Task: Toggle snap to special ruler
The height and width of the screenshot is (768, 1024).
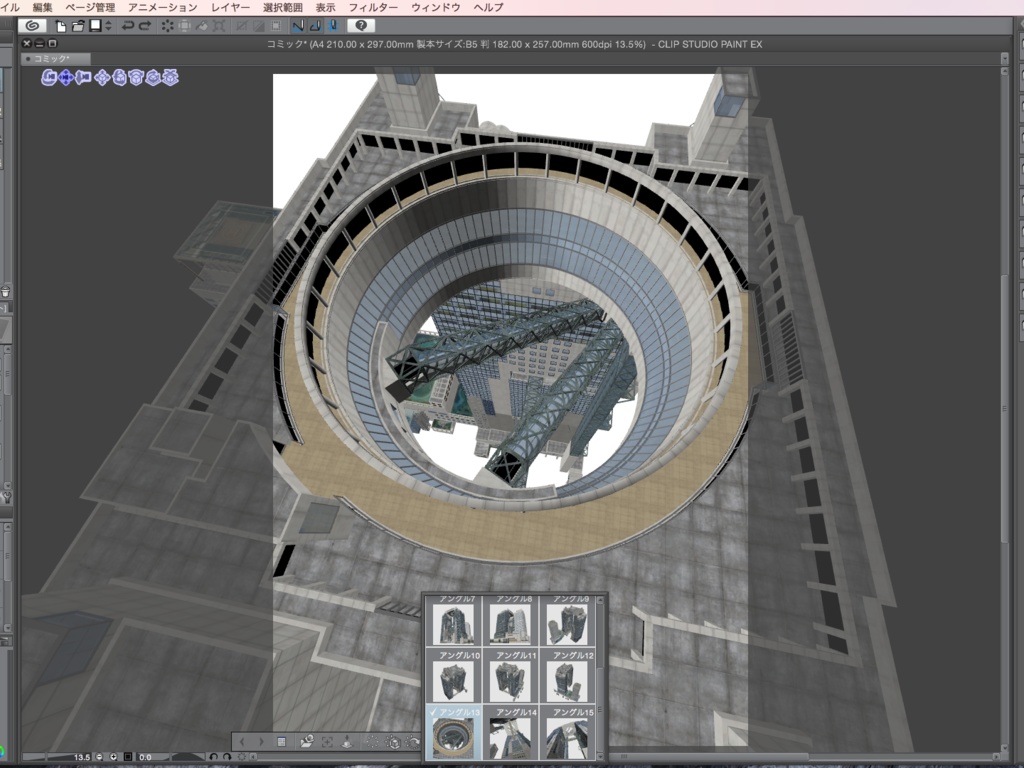Action: tap(315, 26)
